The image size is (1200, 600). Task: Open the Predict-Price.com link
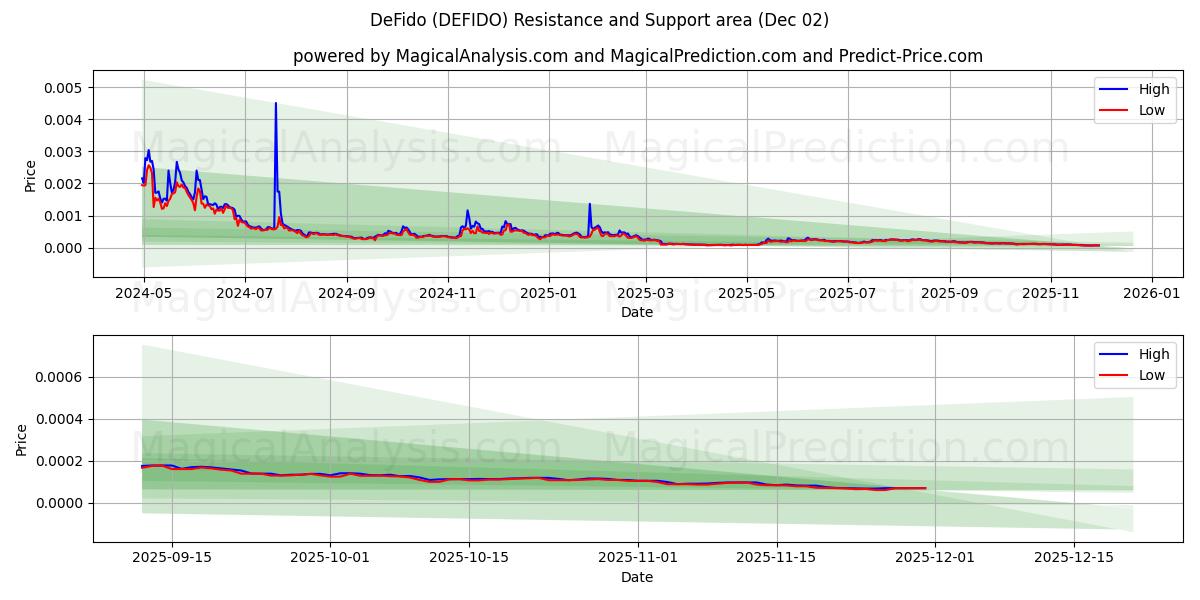click(x=913, y=57)
